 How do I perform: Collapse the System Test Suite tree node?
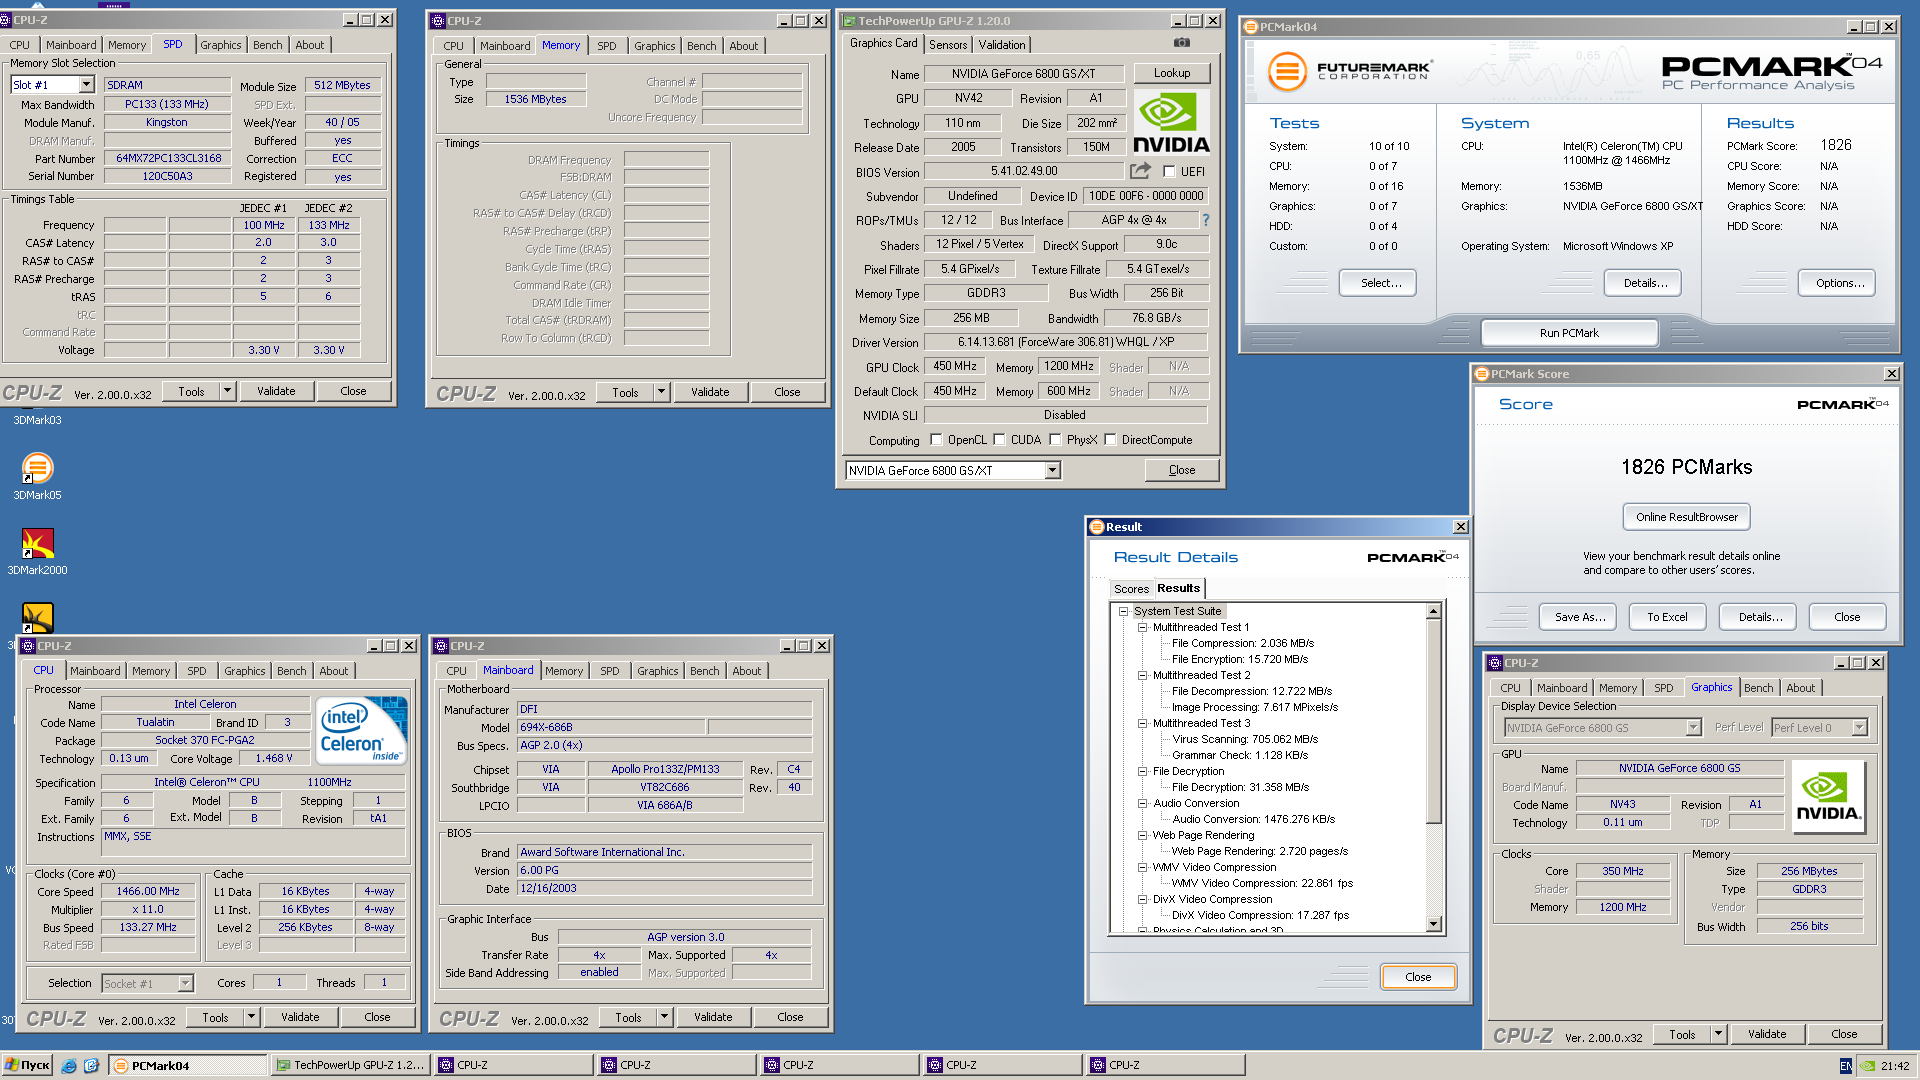coord(1123,611)
